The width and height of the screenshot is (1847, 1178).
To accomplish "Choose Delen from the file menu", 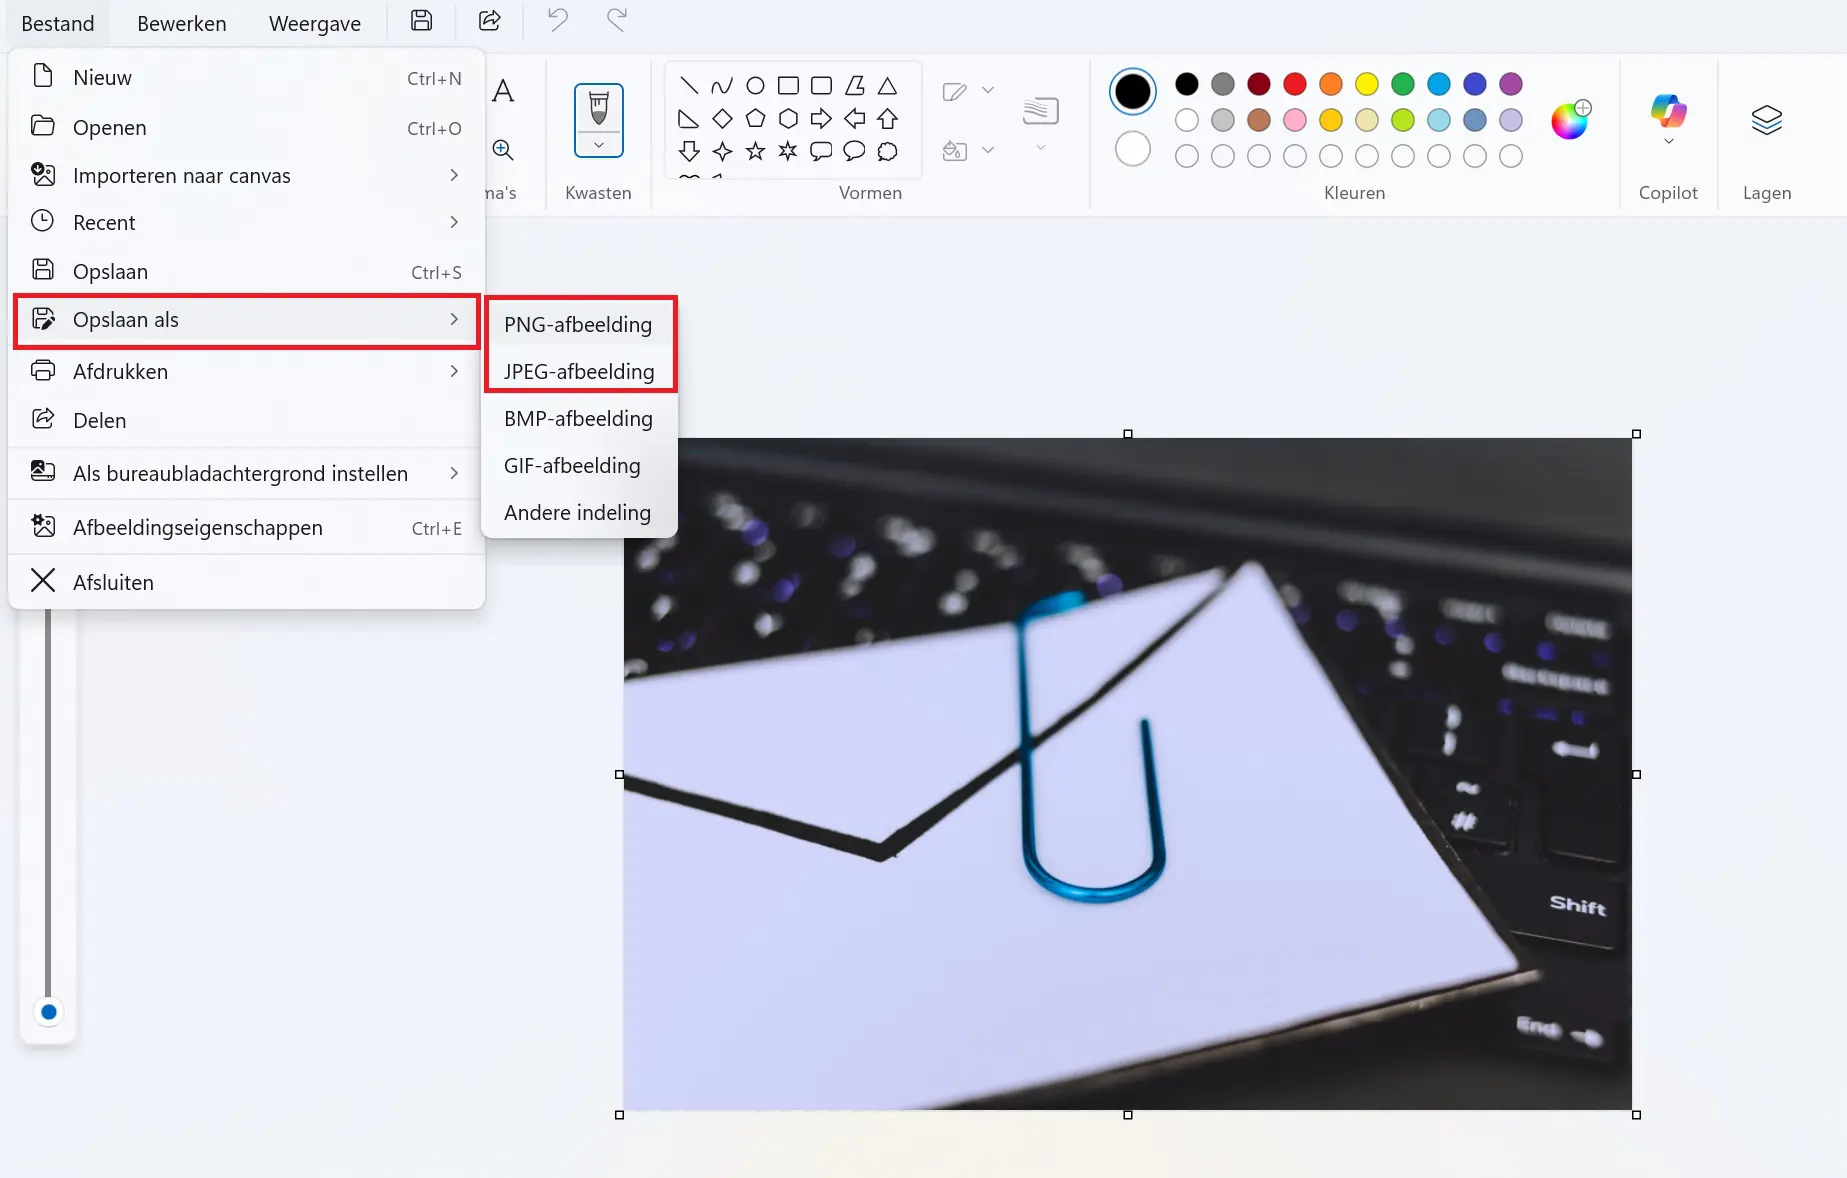I will point(246,420).
